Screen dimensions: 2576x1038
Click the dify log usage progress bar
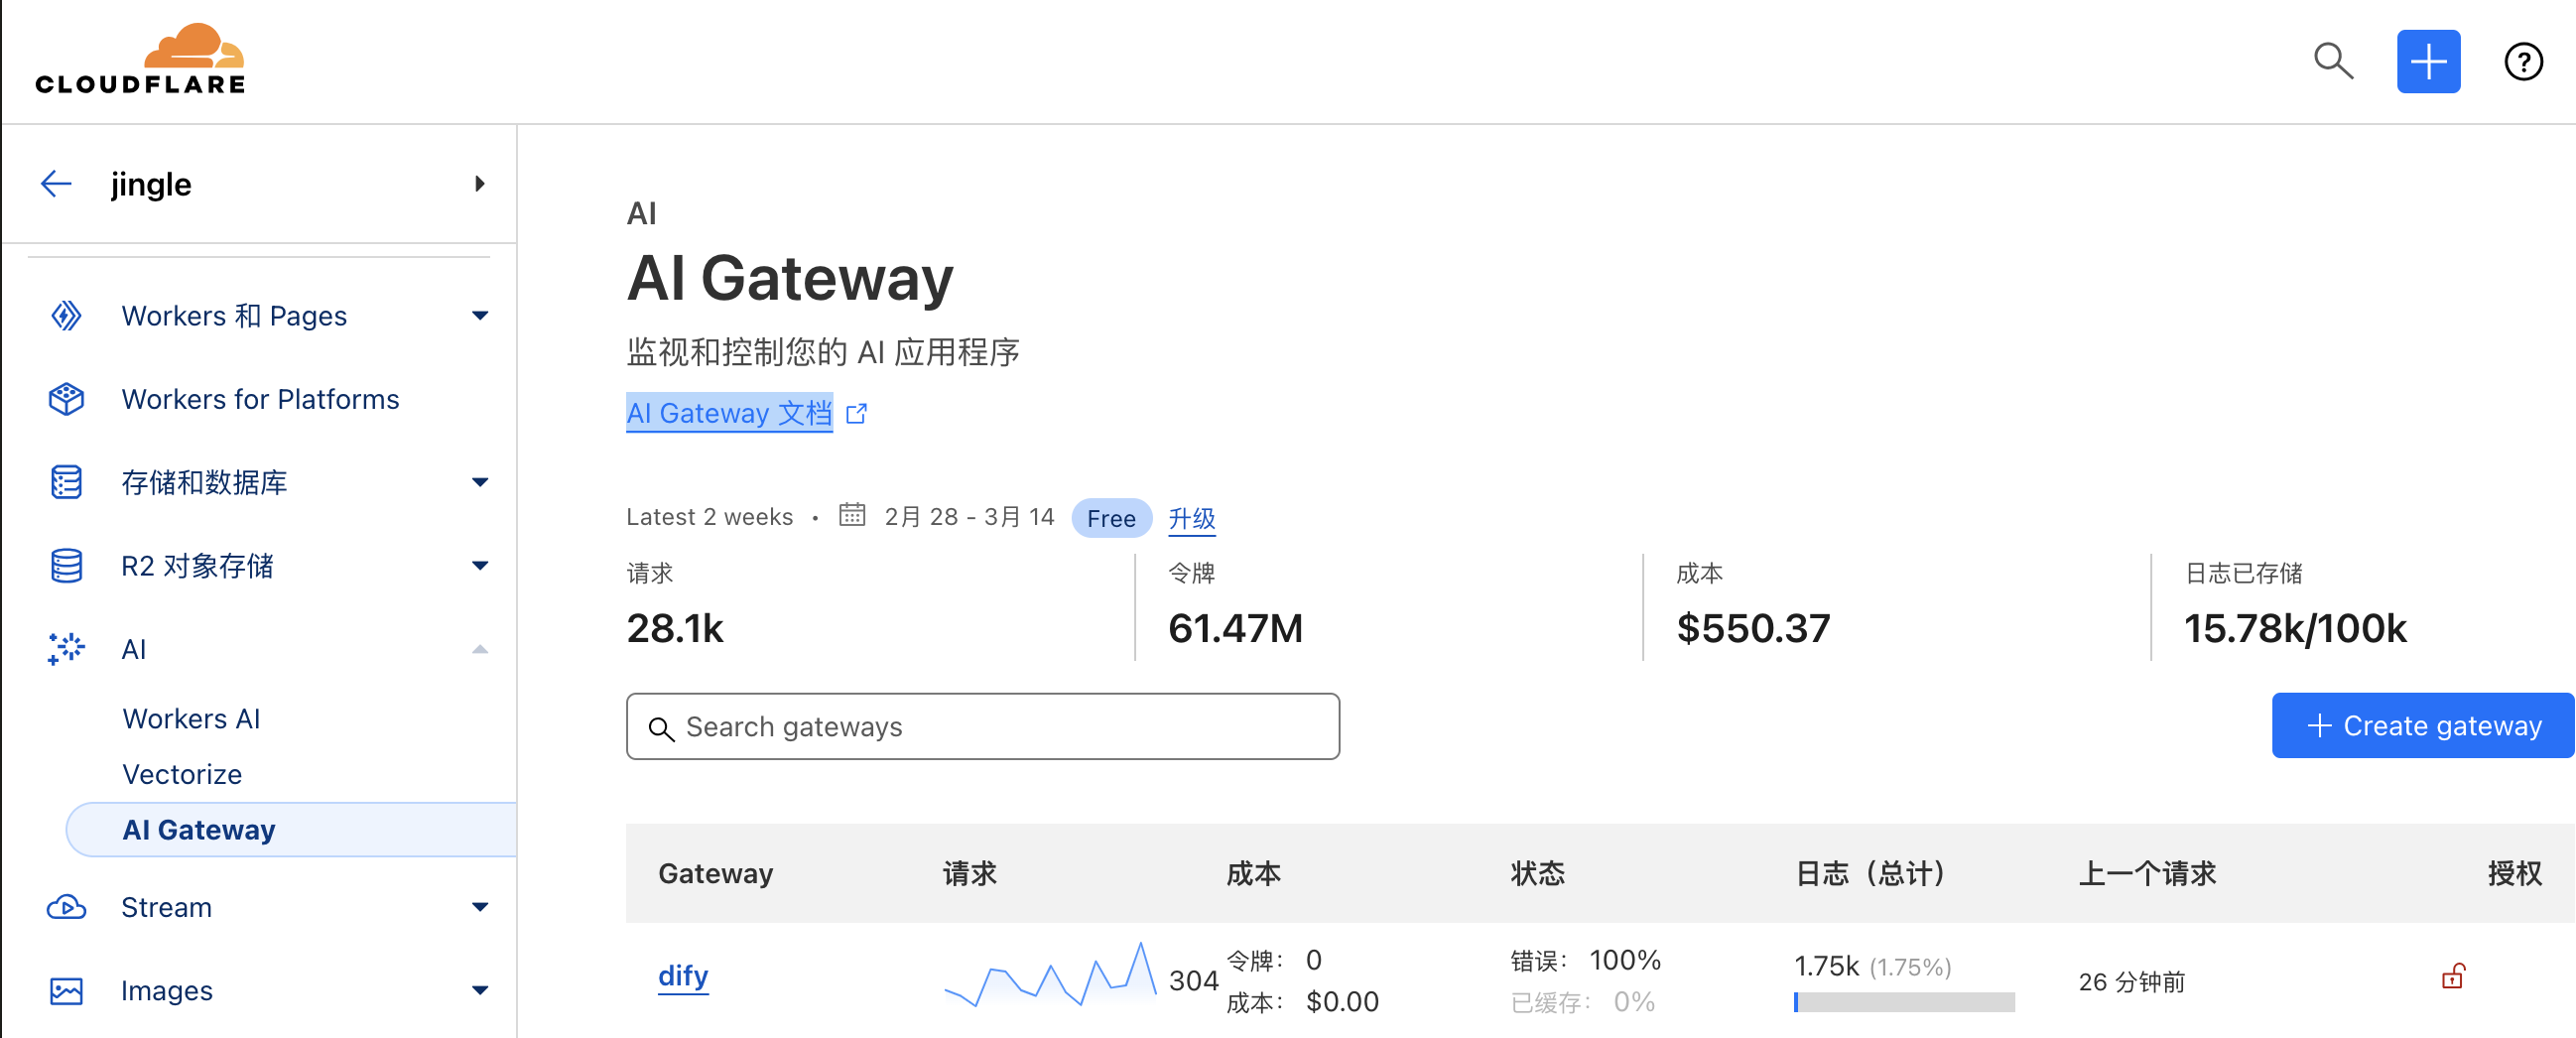pyautogui.click(x=1904, y=1002)
